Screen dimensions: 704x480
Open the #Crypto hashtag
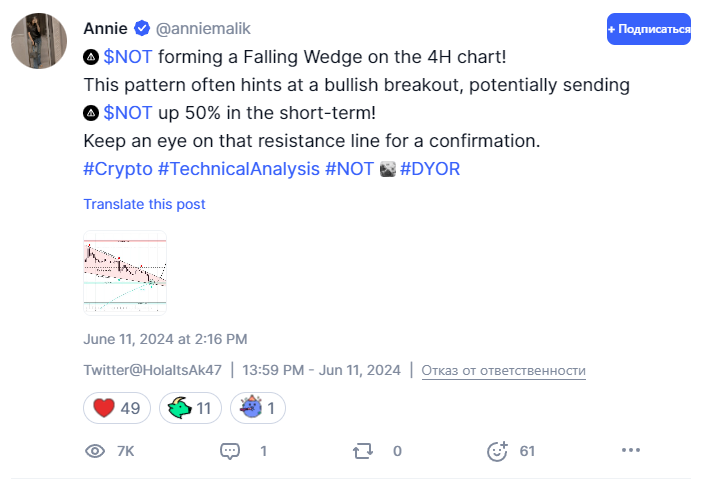coord(118,169)
